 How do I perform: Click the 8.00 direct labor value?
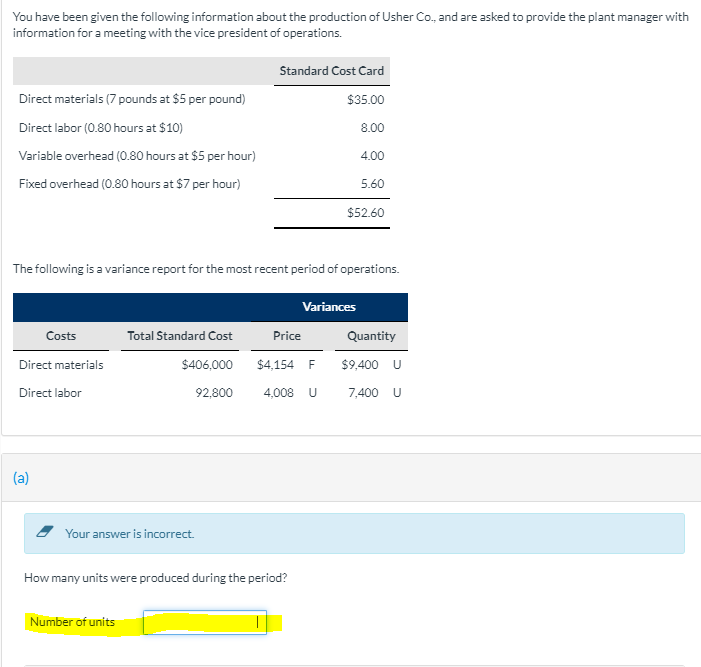pos(372,127)
